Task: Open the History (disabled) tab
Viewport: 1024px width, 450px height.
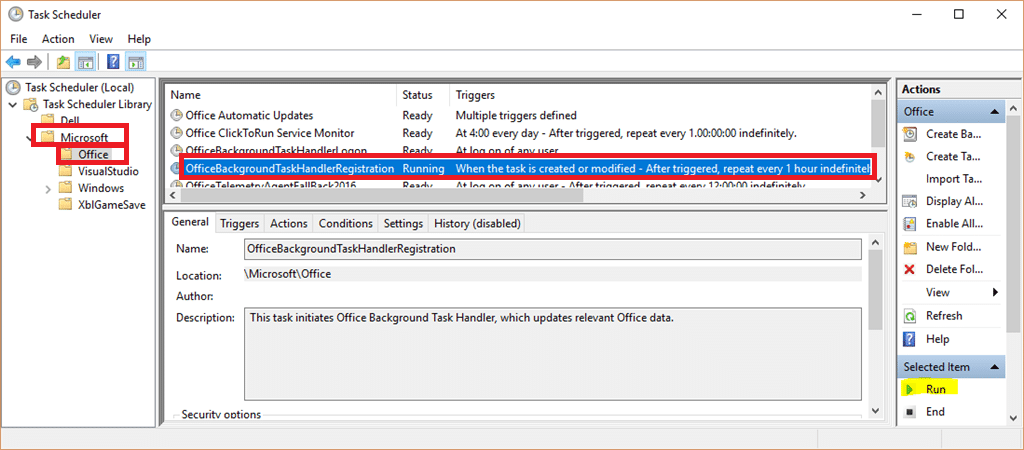Action: point(478,223)
